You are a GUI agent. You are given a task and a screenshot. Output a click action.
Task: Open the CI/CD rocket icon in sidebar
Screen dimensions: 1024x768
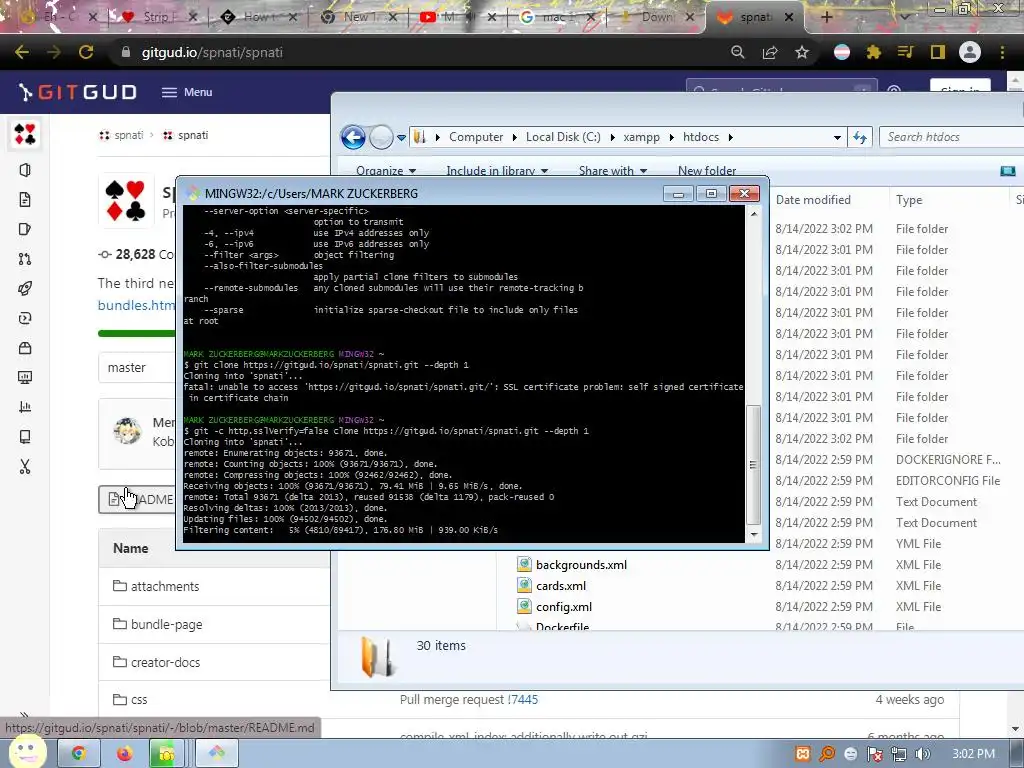[x=25, y=289]
